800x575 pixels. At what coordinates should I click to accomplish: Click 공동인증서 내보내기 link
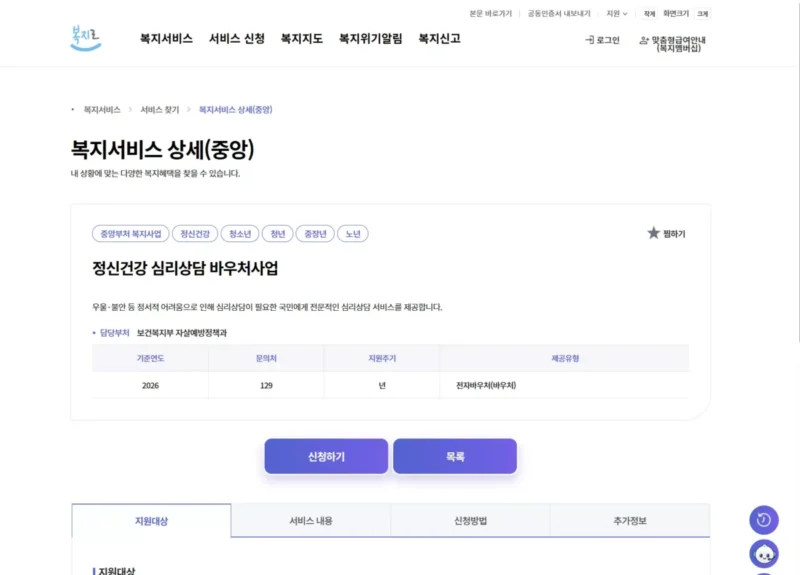pos(559,14)
